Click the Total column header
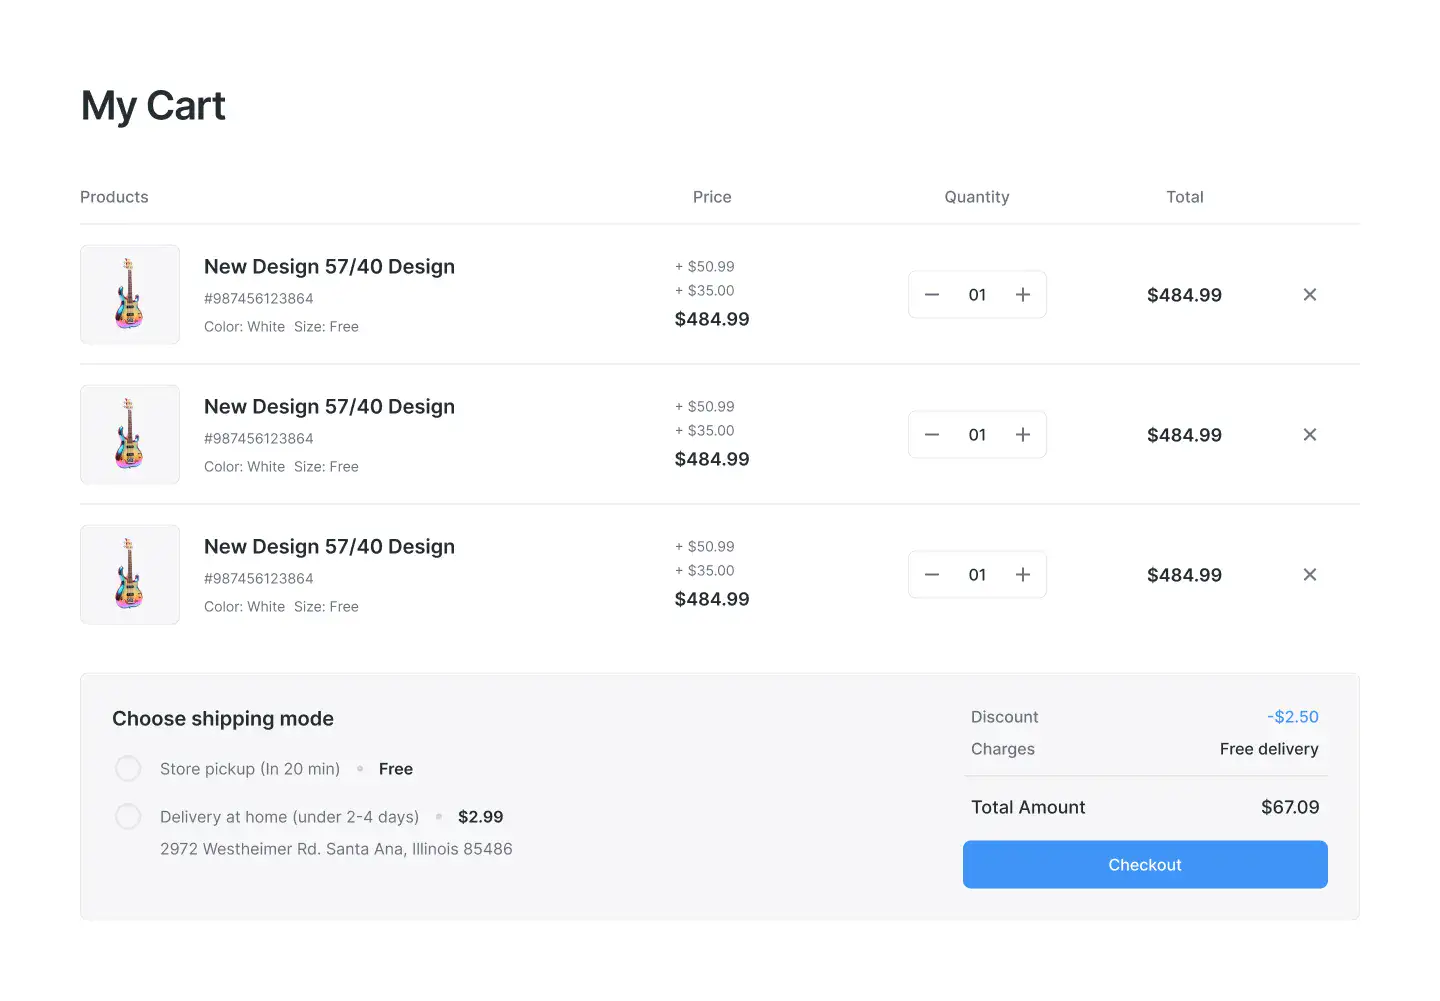 [x=1185, y=197]
